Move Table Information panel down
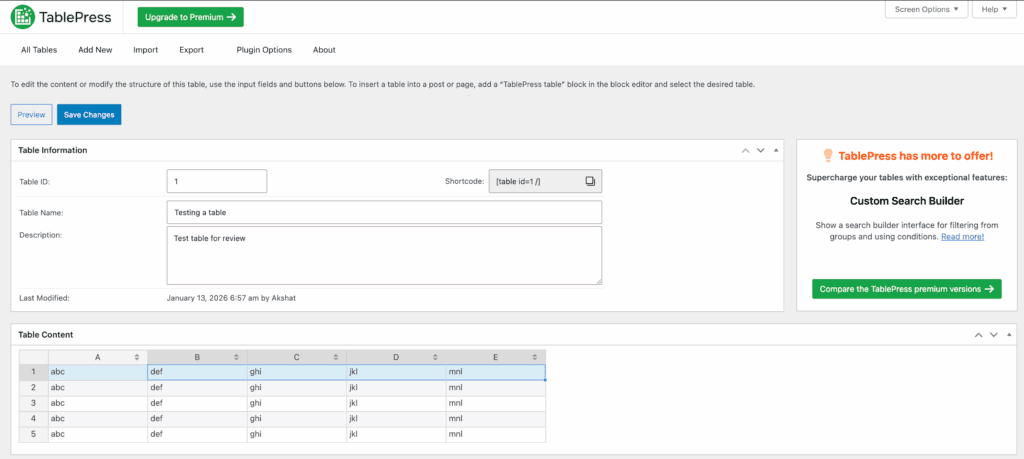The image size is (1024, 459). (x=760, y=150)
